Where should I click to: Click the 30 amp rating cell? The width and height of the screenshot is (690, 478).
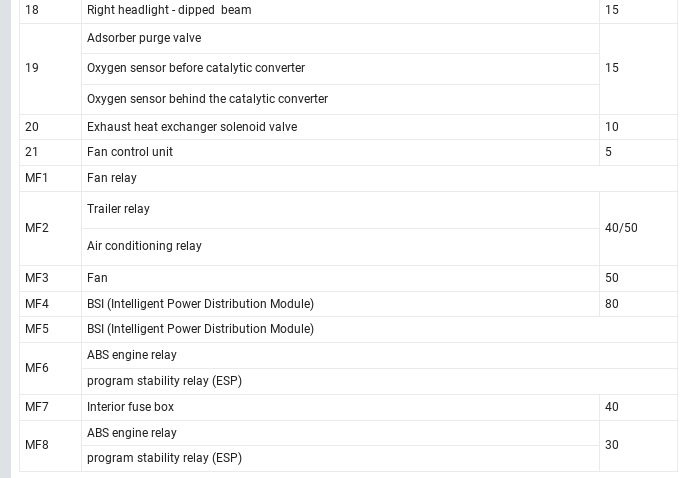[612, 445]
